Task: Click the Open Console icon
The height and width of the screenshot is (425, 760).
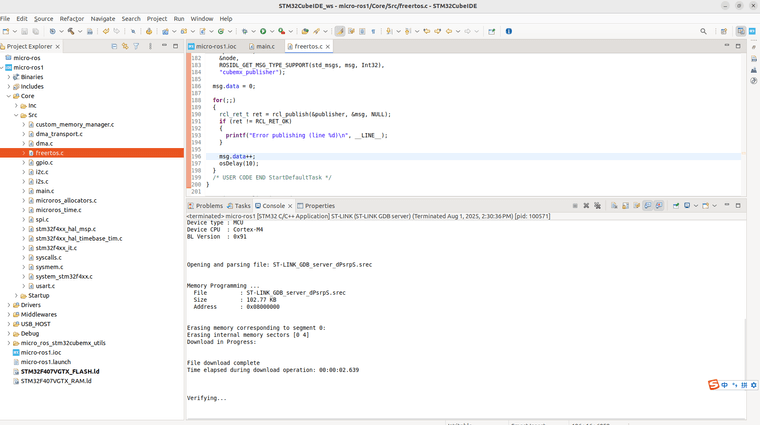Action: pyautogui.click(x=706, y=206)
